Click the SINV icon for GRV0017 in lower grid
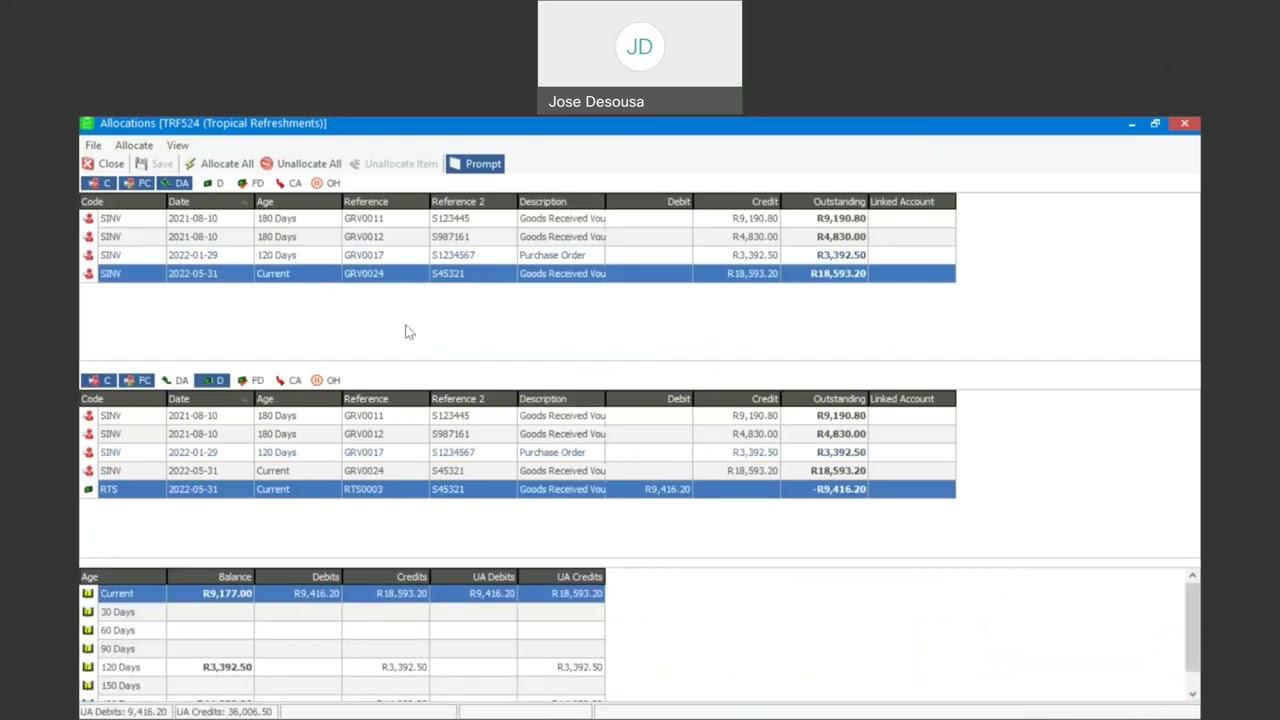 click(89, 452)
